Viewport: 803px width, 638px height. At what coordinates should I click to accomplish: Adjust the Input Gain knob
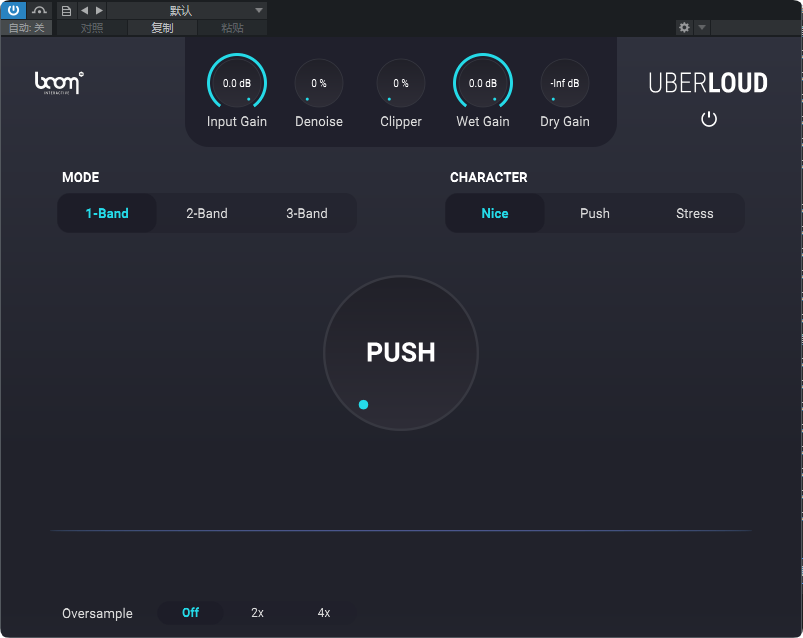[237, 83]
